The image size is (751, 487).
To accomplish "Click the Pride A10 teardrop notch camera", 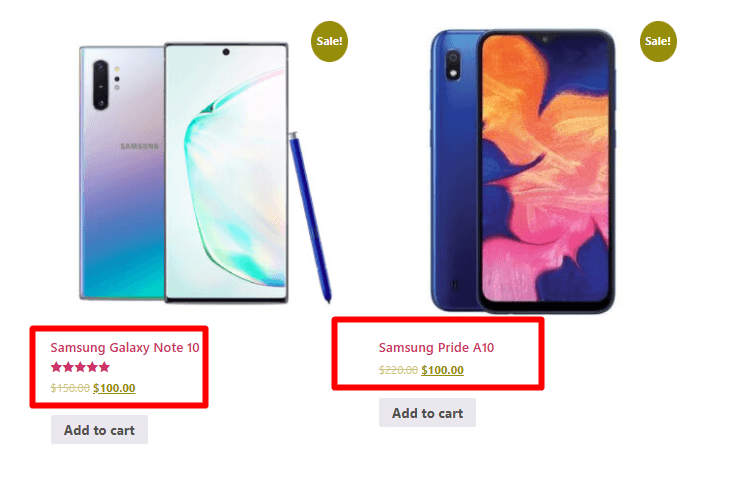I will coord(545,39).
